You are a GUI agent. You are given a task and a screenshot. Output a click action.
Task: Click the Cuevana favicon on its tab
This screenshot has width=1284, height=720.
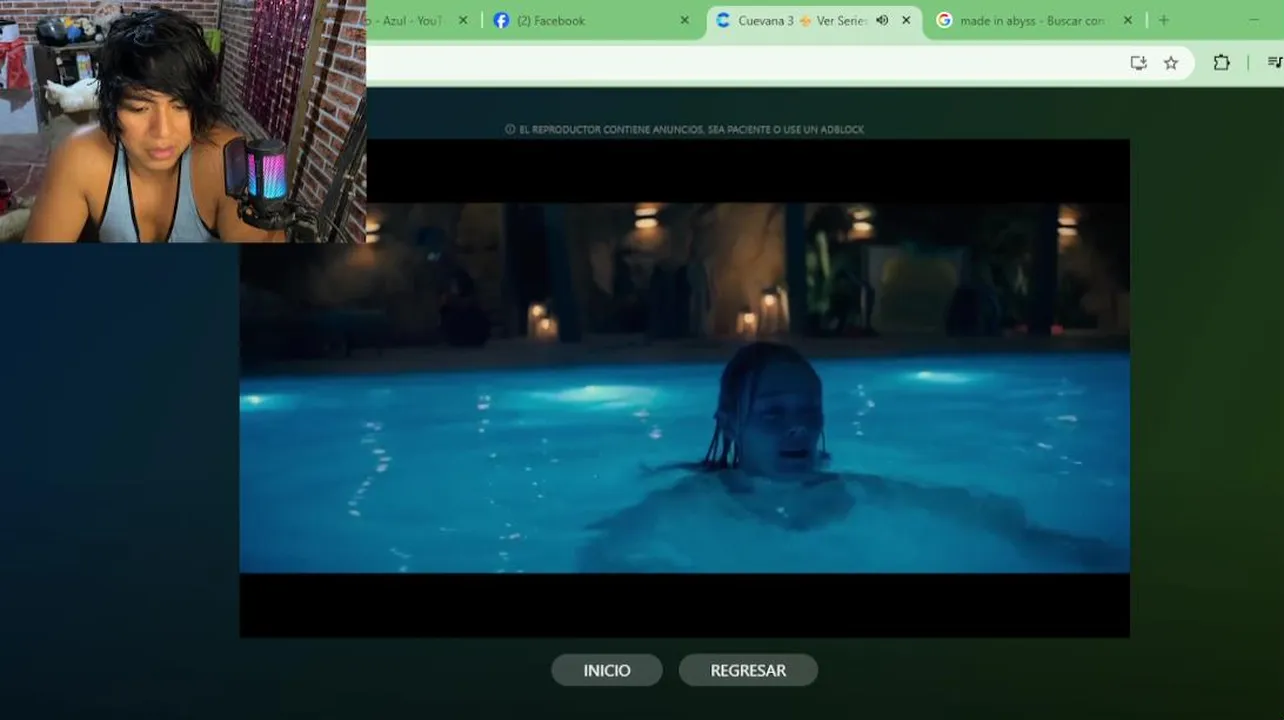tap(723, 20)
